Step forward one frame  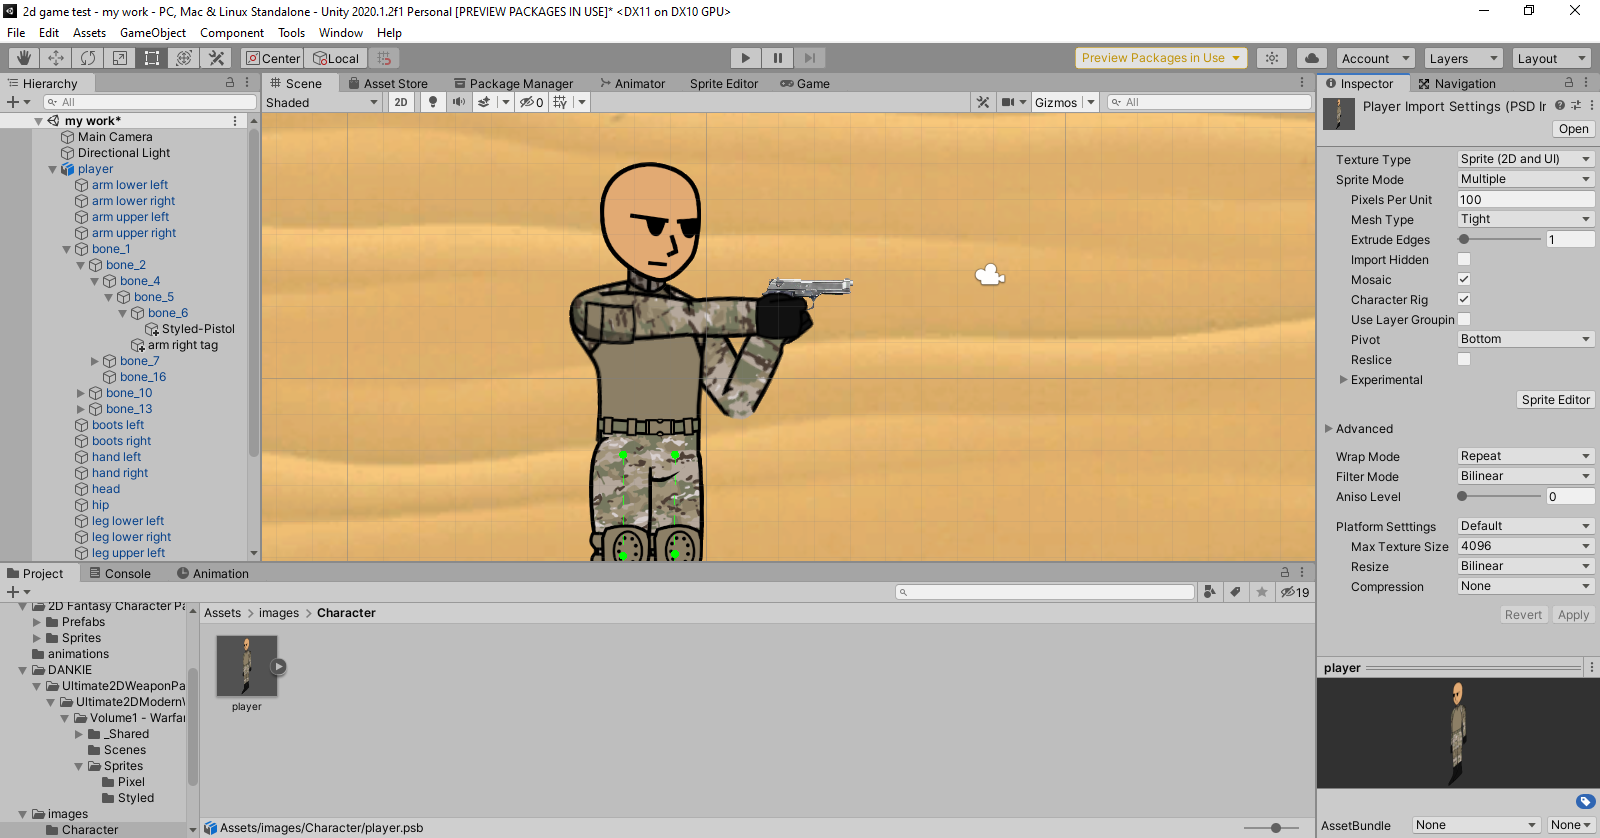tap(810, 58)
